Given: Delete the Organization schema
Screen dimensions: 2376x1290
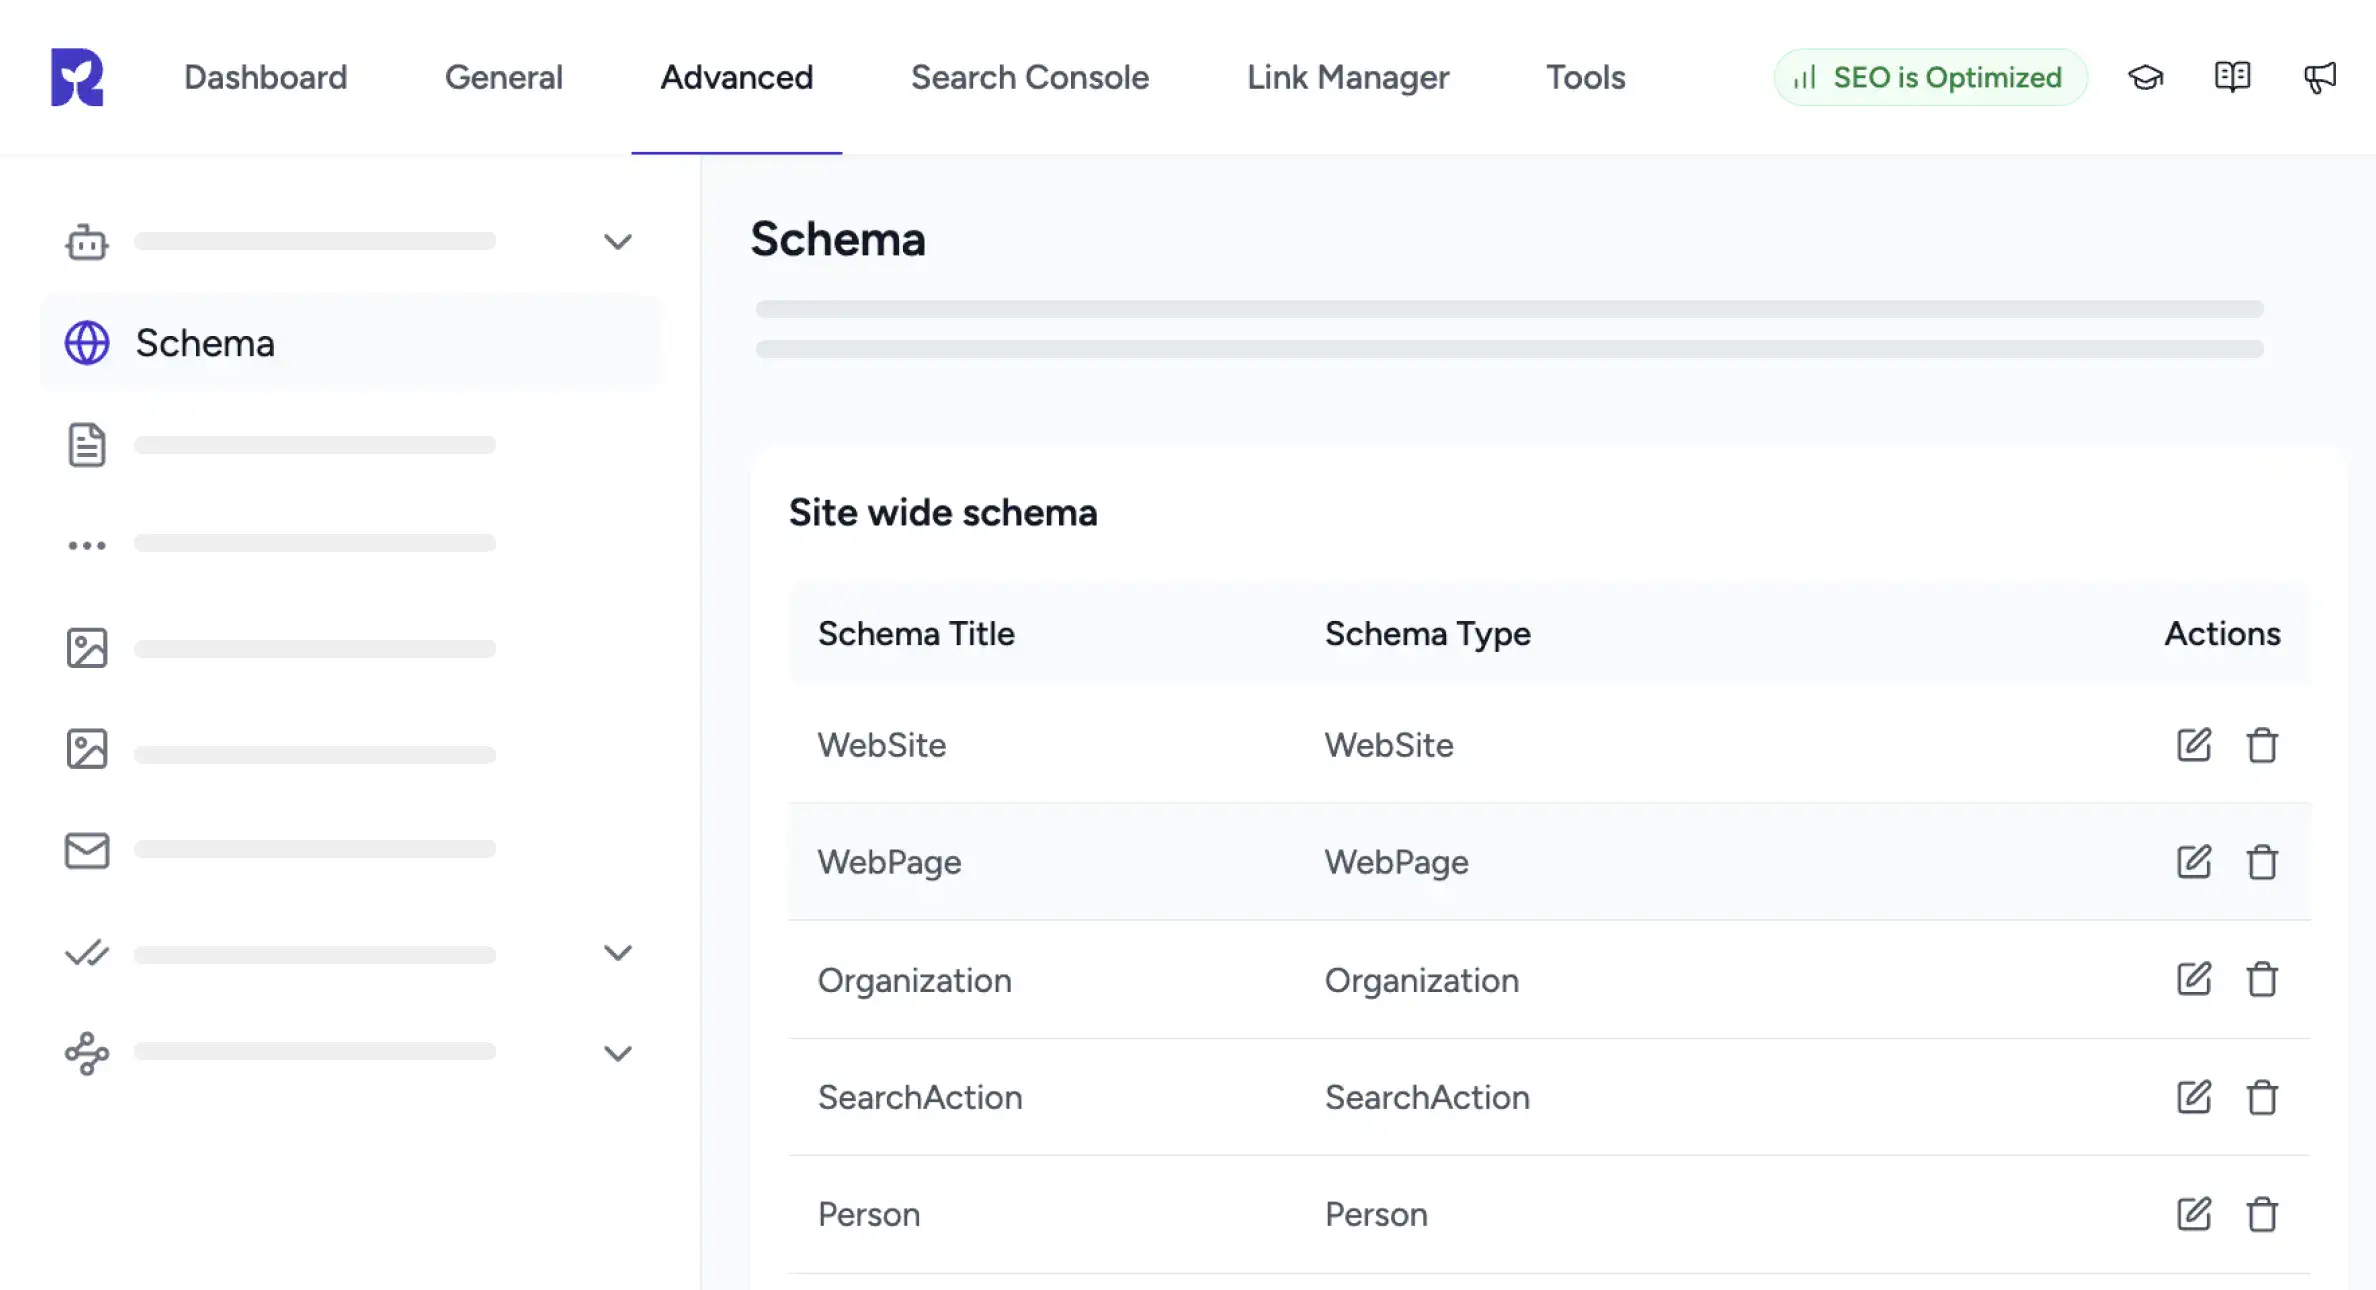Looking at the screenshot, I should click(2262, 979).
